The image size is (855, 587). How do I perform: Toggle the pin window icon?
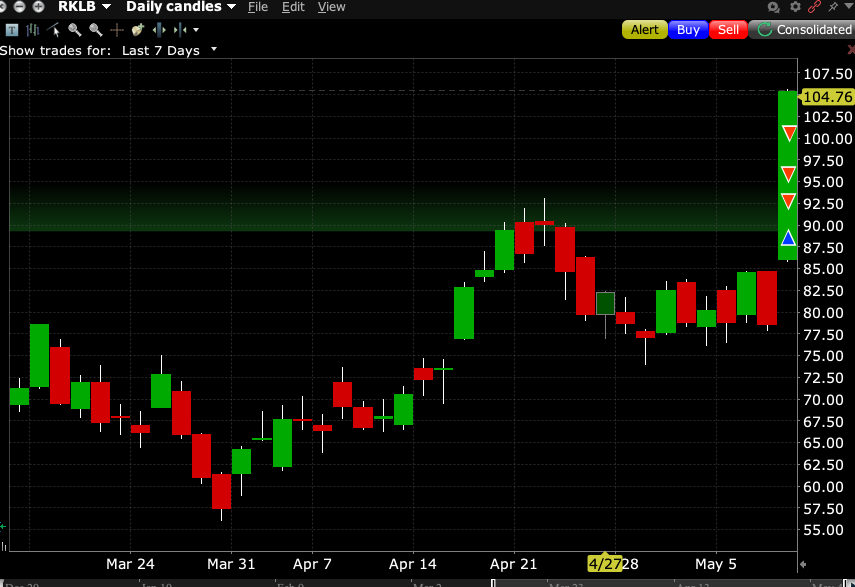click(x=833, y=7)
